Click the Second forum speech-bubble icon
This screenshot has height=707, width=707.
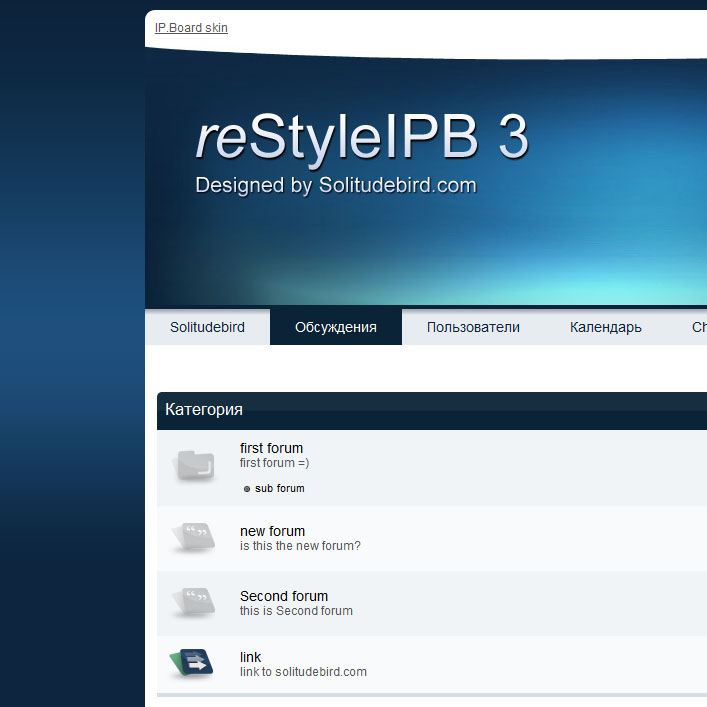point(194,602)
